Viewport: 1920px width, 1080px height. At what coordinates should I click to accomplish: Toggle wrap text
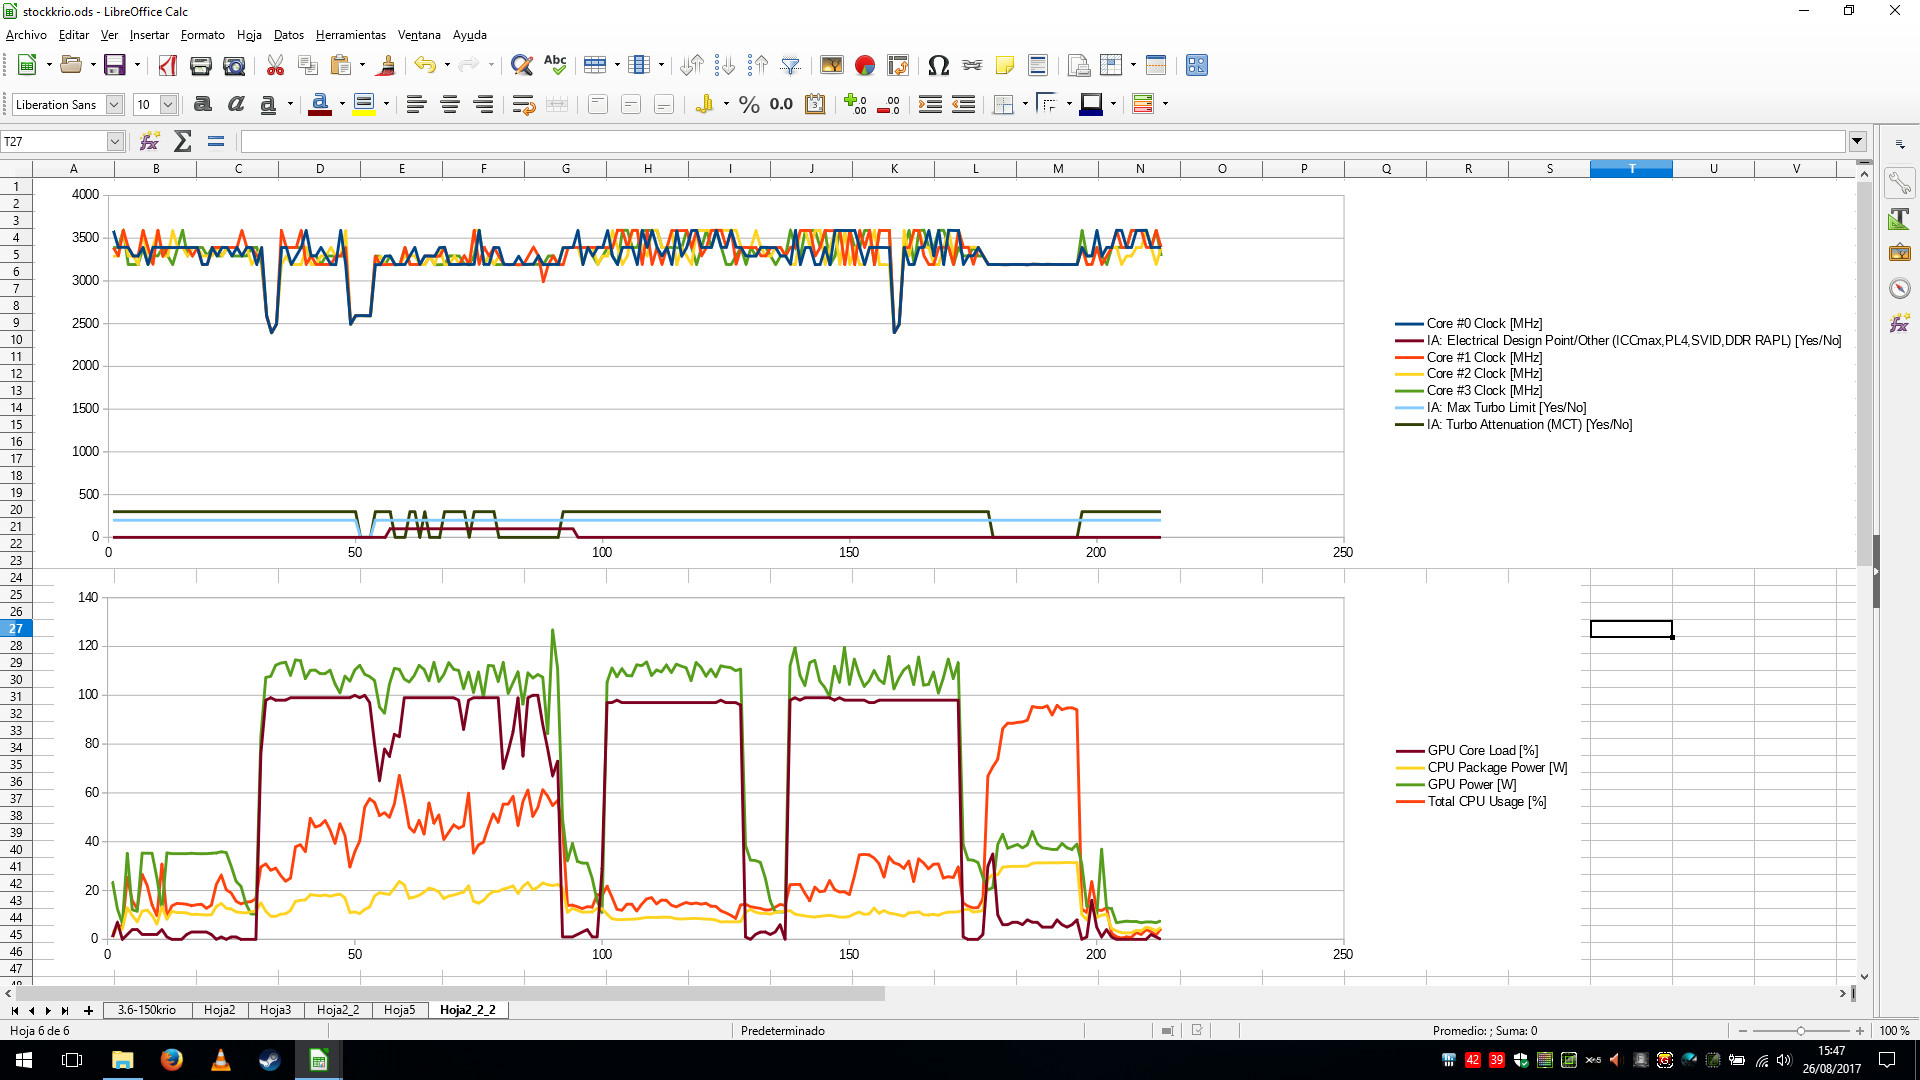tap(523, 104)
